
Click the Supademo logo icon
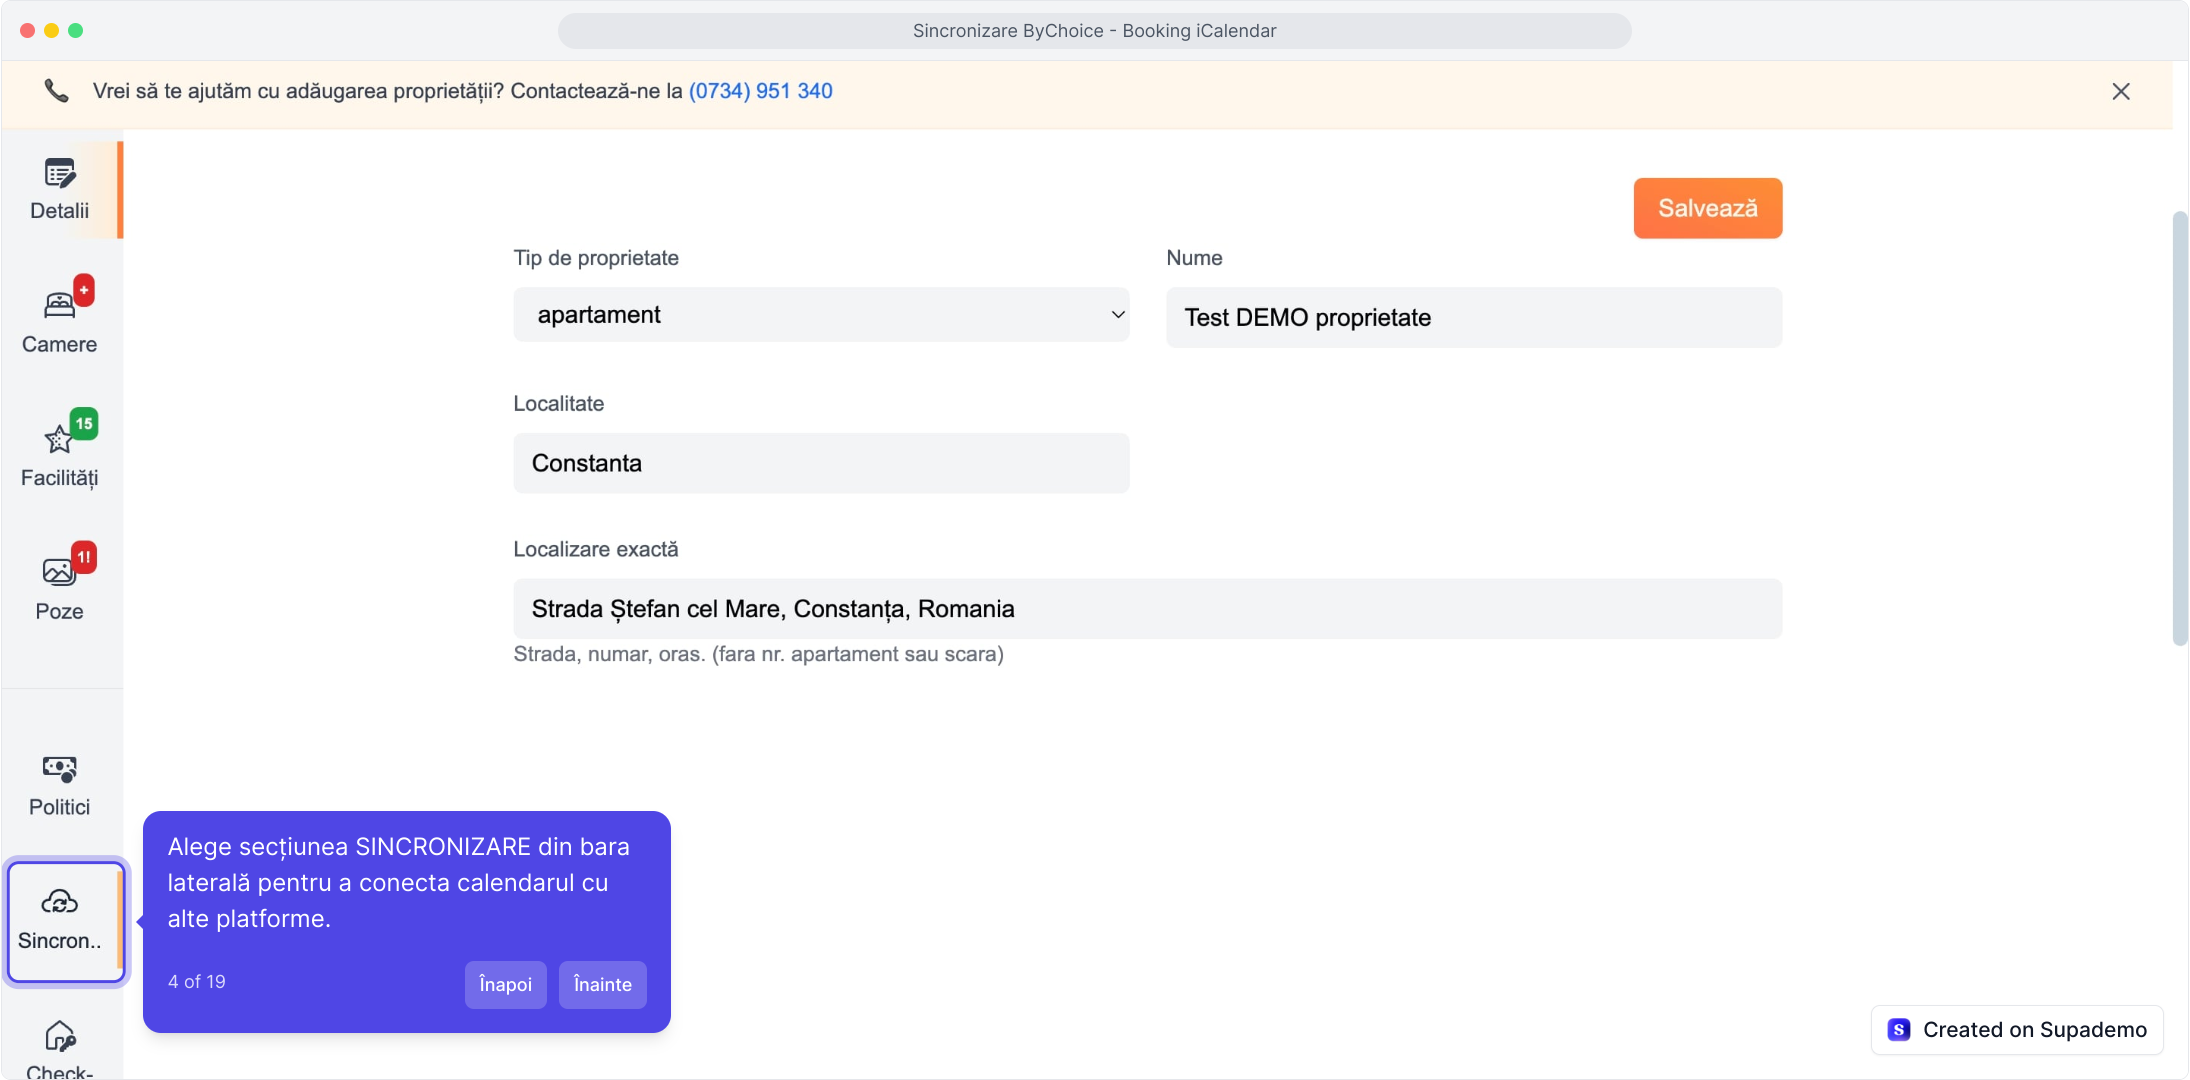click(1899, 1030)
